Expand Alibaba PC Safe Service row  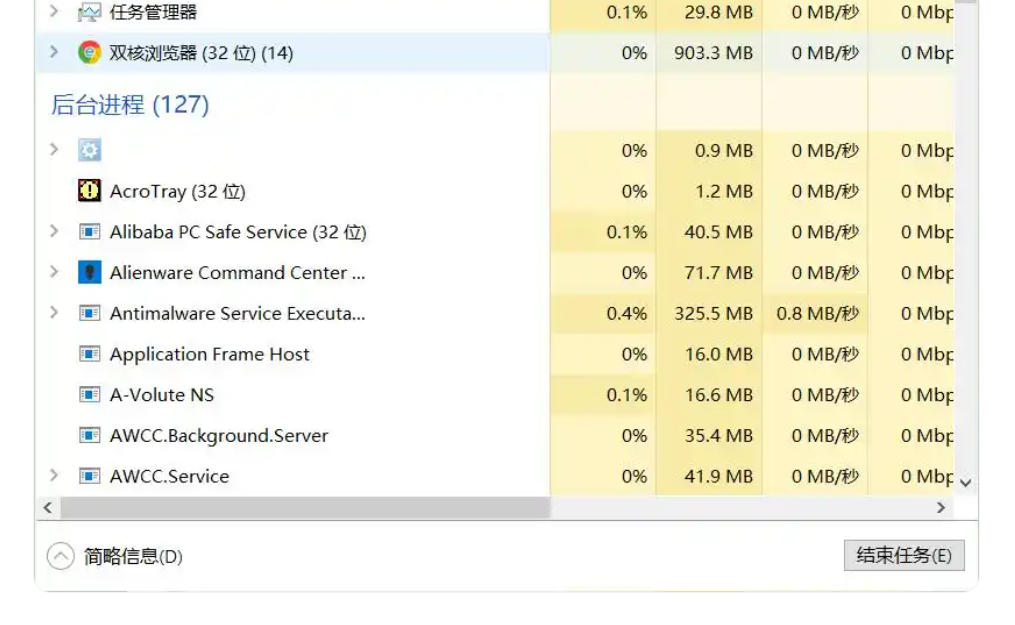[x=54, y=231]
